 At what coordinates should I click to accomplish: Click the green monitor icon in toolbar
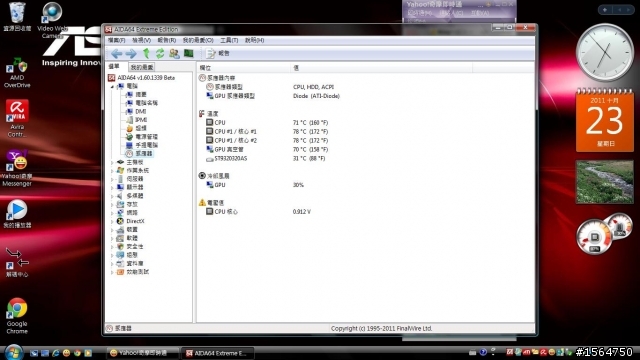(189, 53)
